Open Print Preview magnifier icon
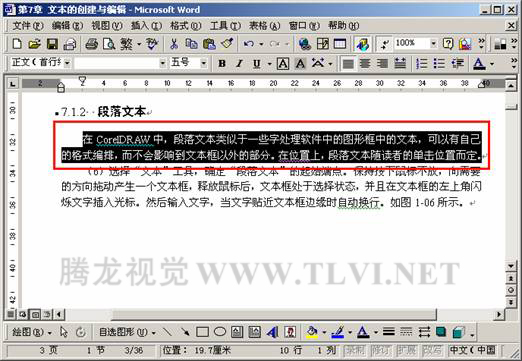The width and height of the screenshot is (522, 361). coord(109,44)
